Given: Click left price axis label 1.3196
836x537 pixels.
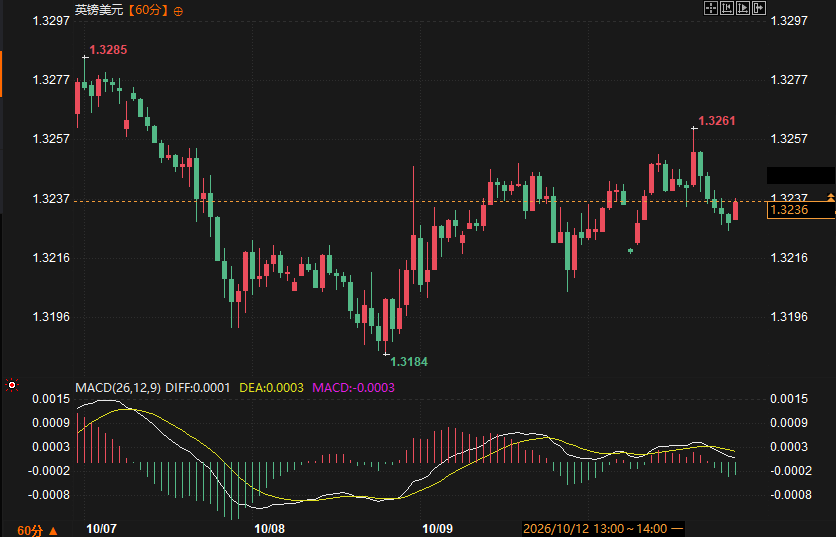Looking at the screenshot, I should pos(51,317).
